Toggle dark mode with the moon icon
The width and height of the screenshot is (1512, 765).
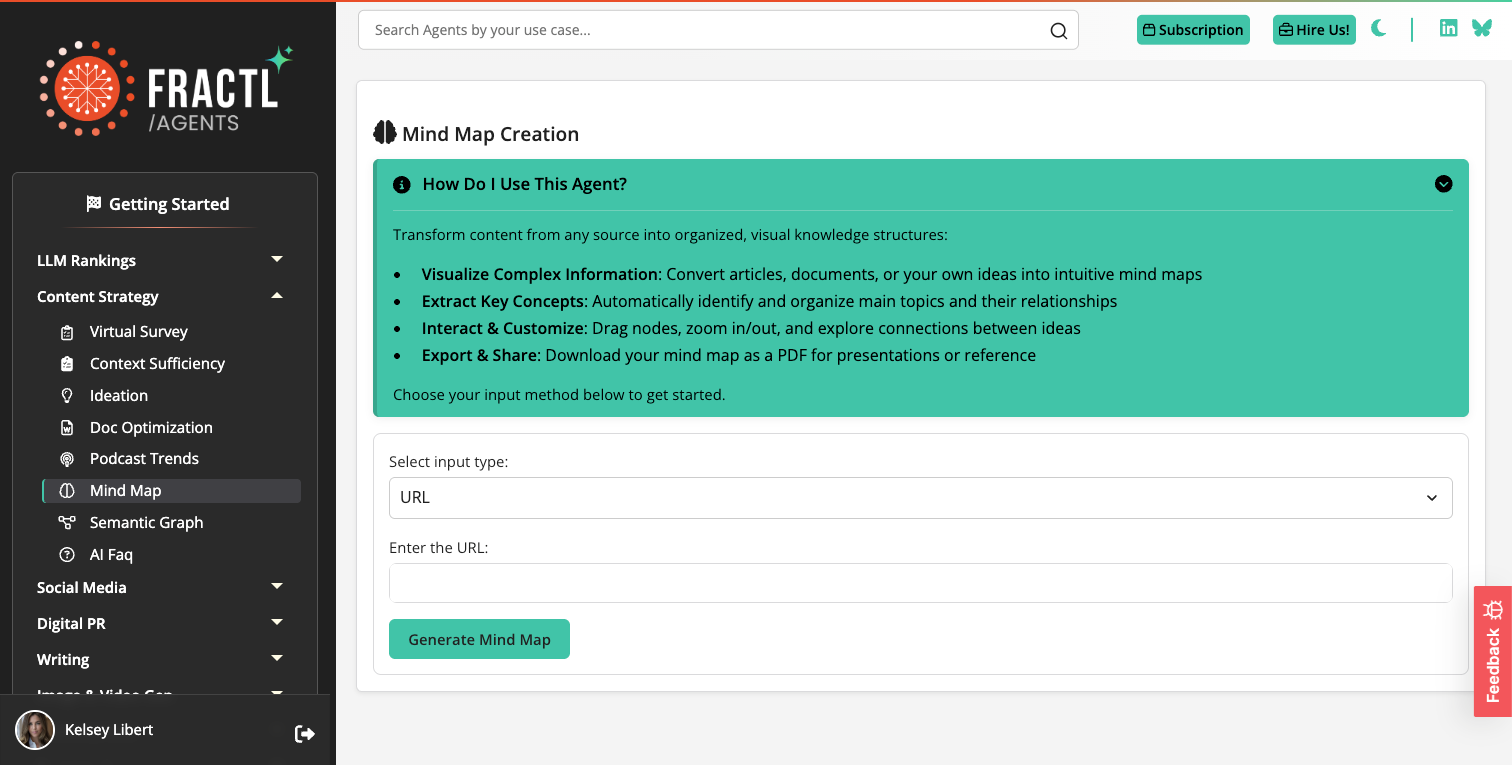[1378, 29]
